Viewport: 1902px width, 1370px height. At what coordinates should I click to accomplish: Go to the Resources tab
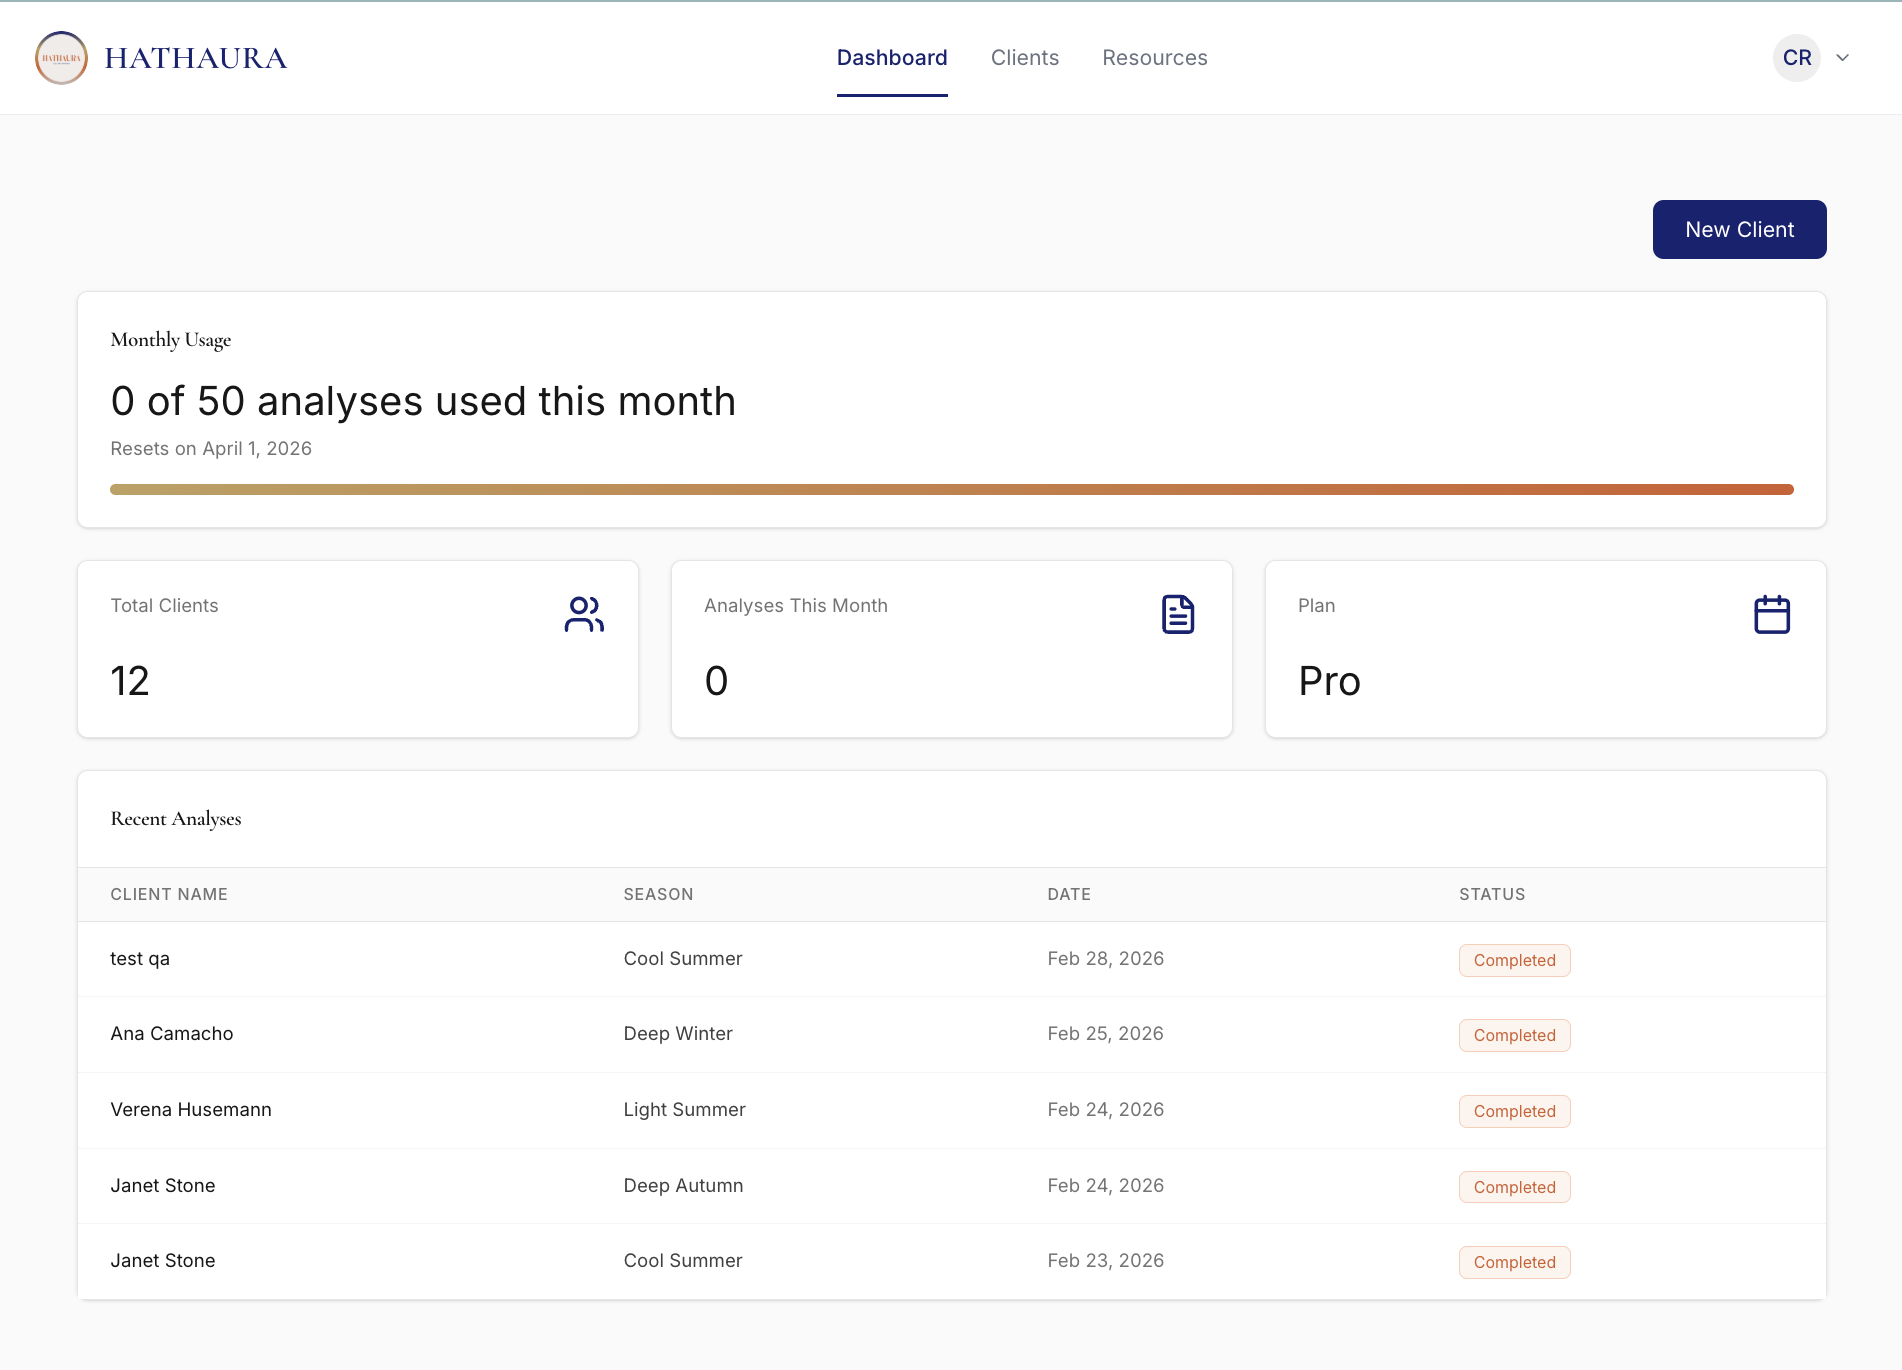pos(1154,58)
